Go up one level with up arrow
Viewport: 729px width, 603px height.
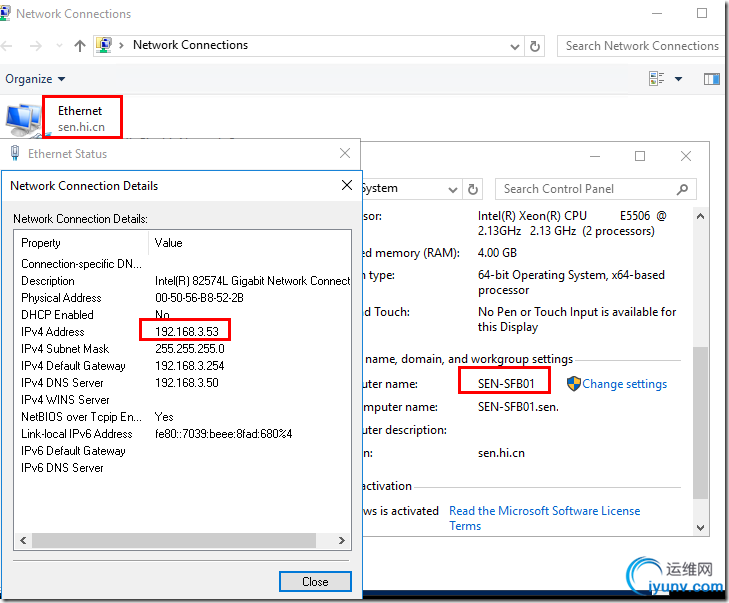[x=80, y=46]
